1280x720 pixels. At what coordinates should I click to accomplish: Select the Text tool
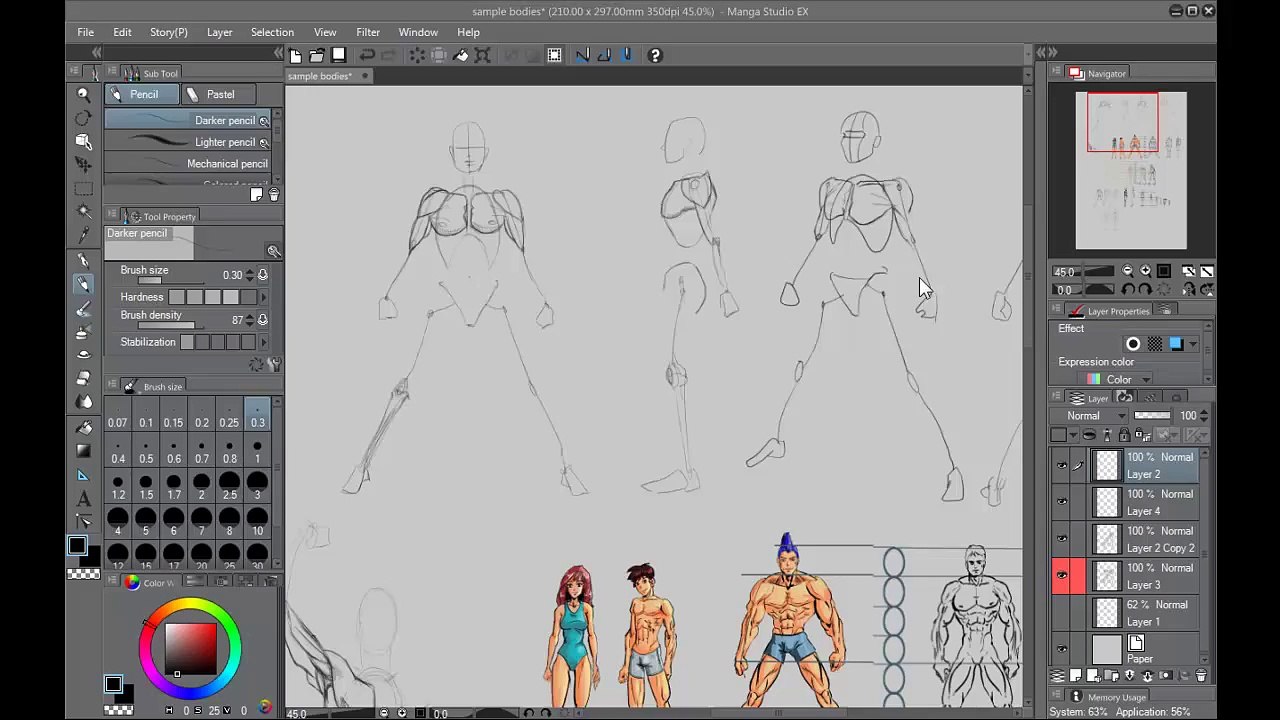click(x=84, y=498)
